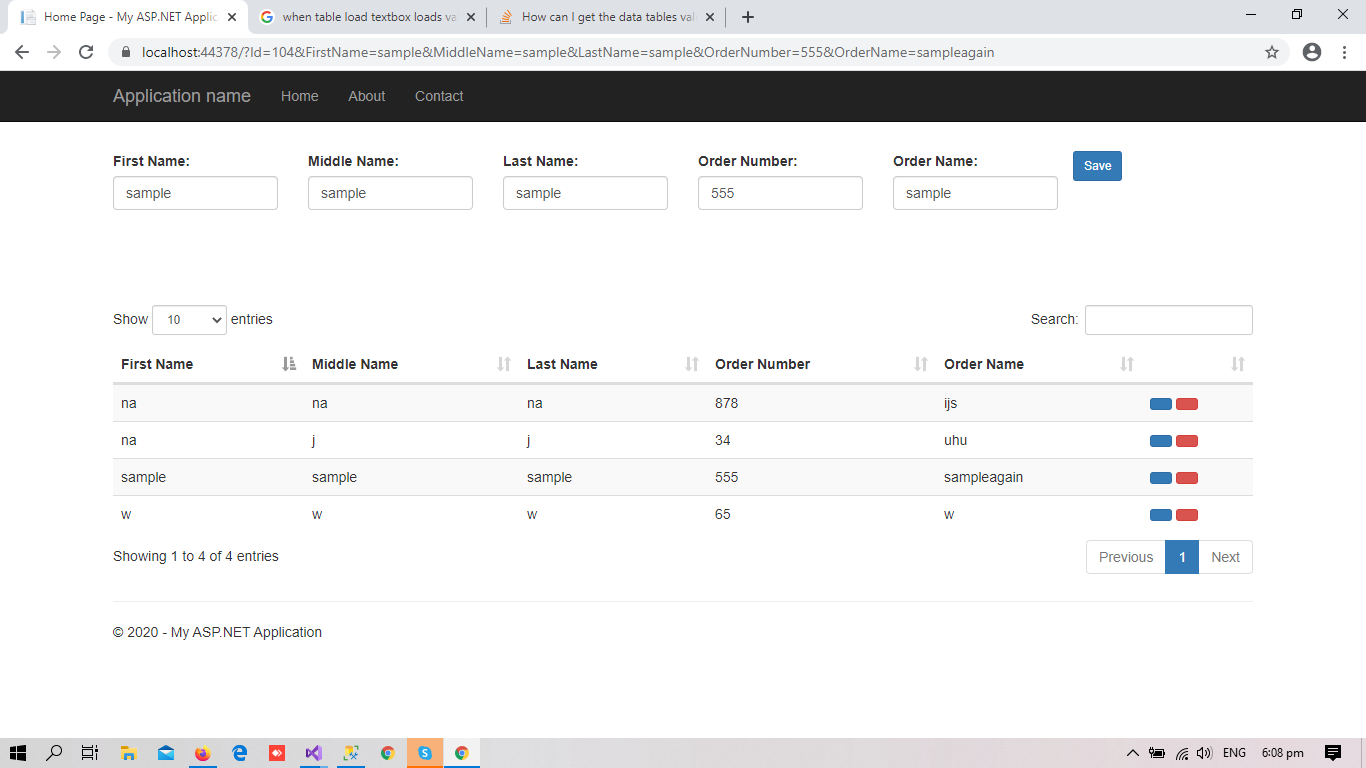1366x768 pixels.
Task: Go to Previous page of table
Action: 1126,557
